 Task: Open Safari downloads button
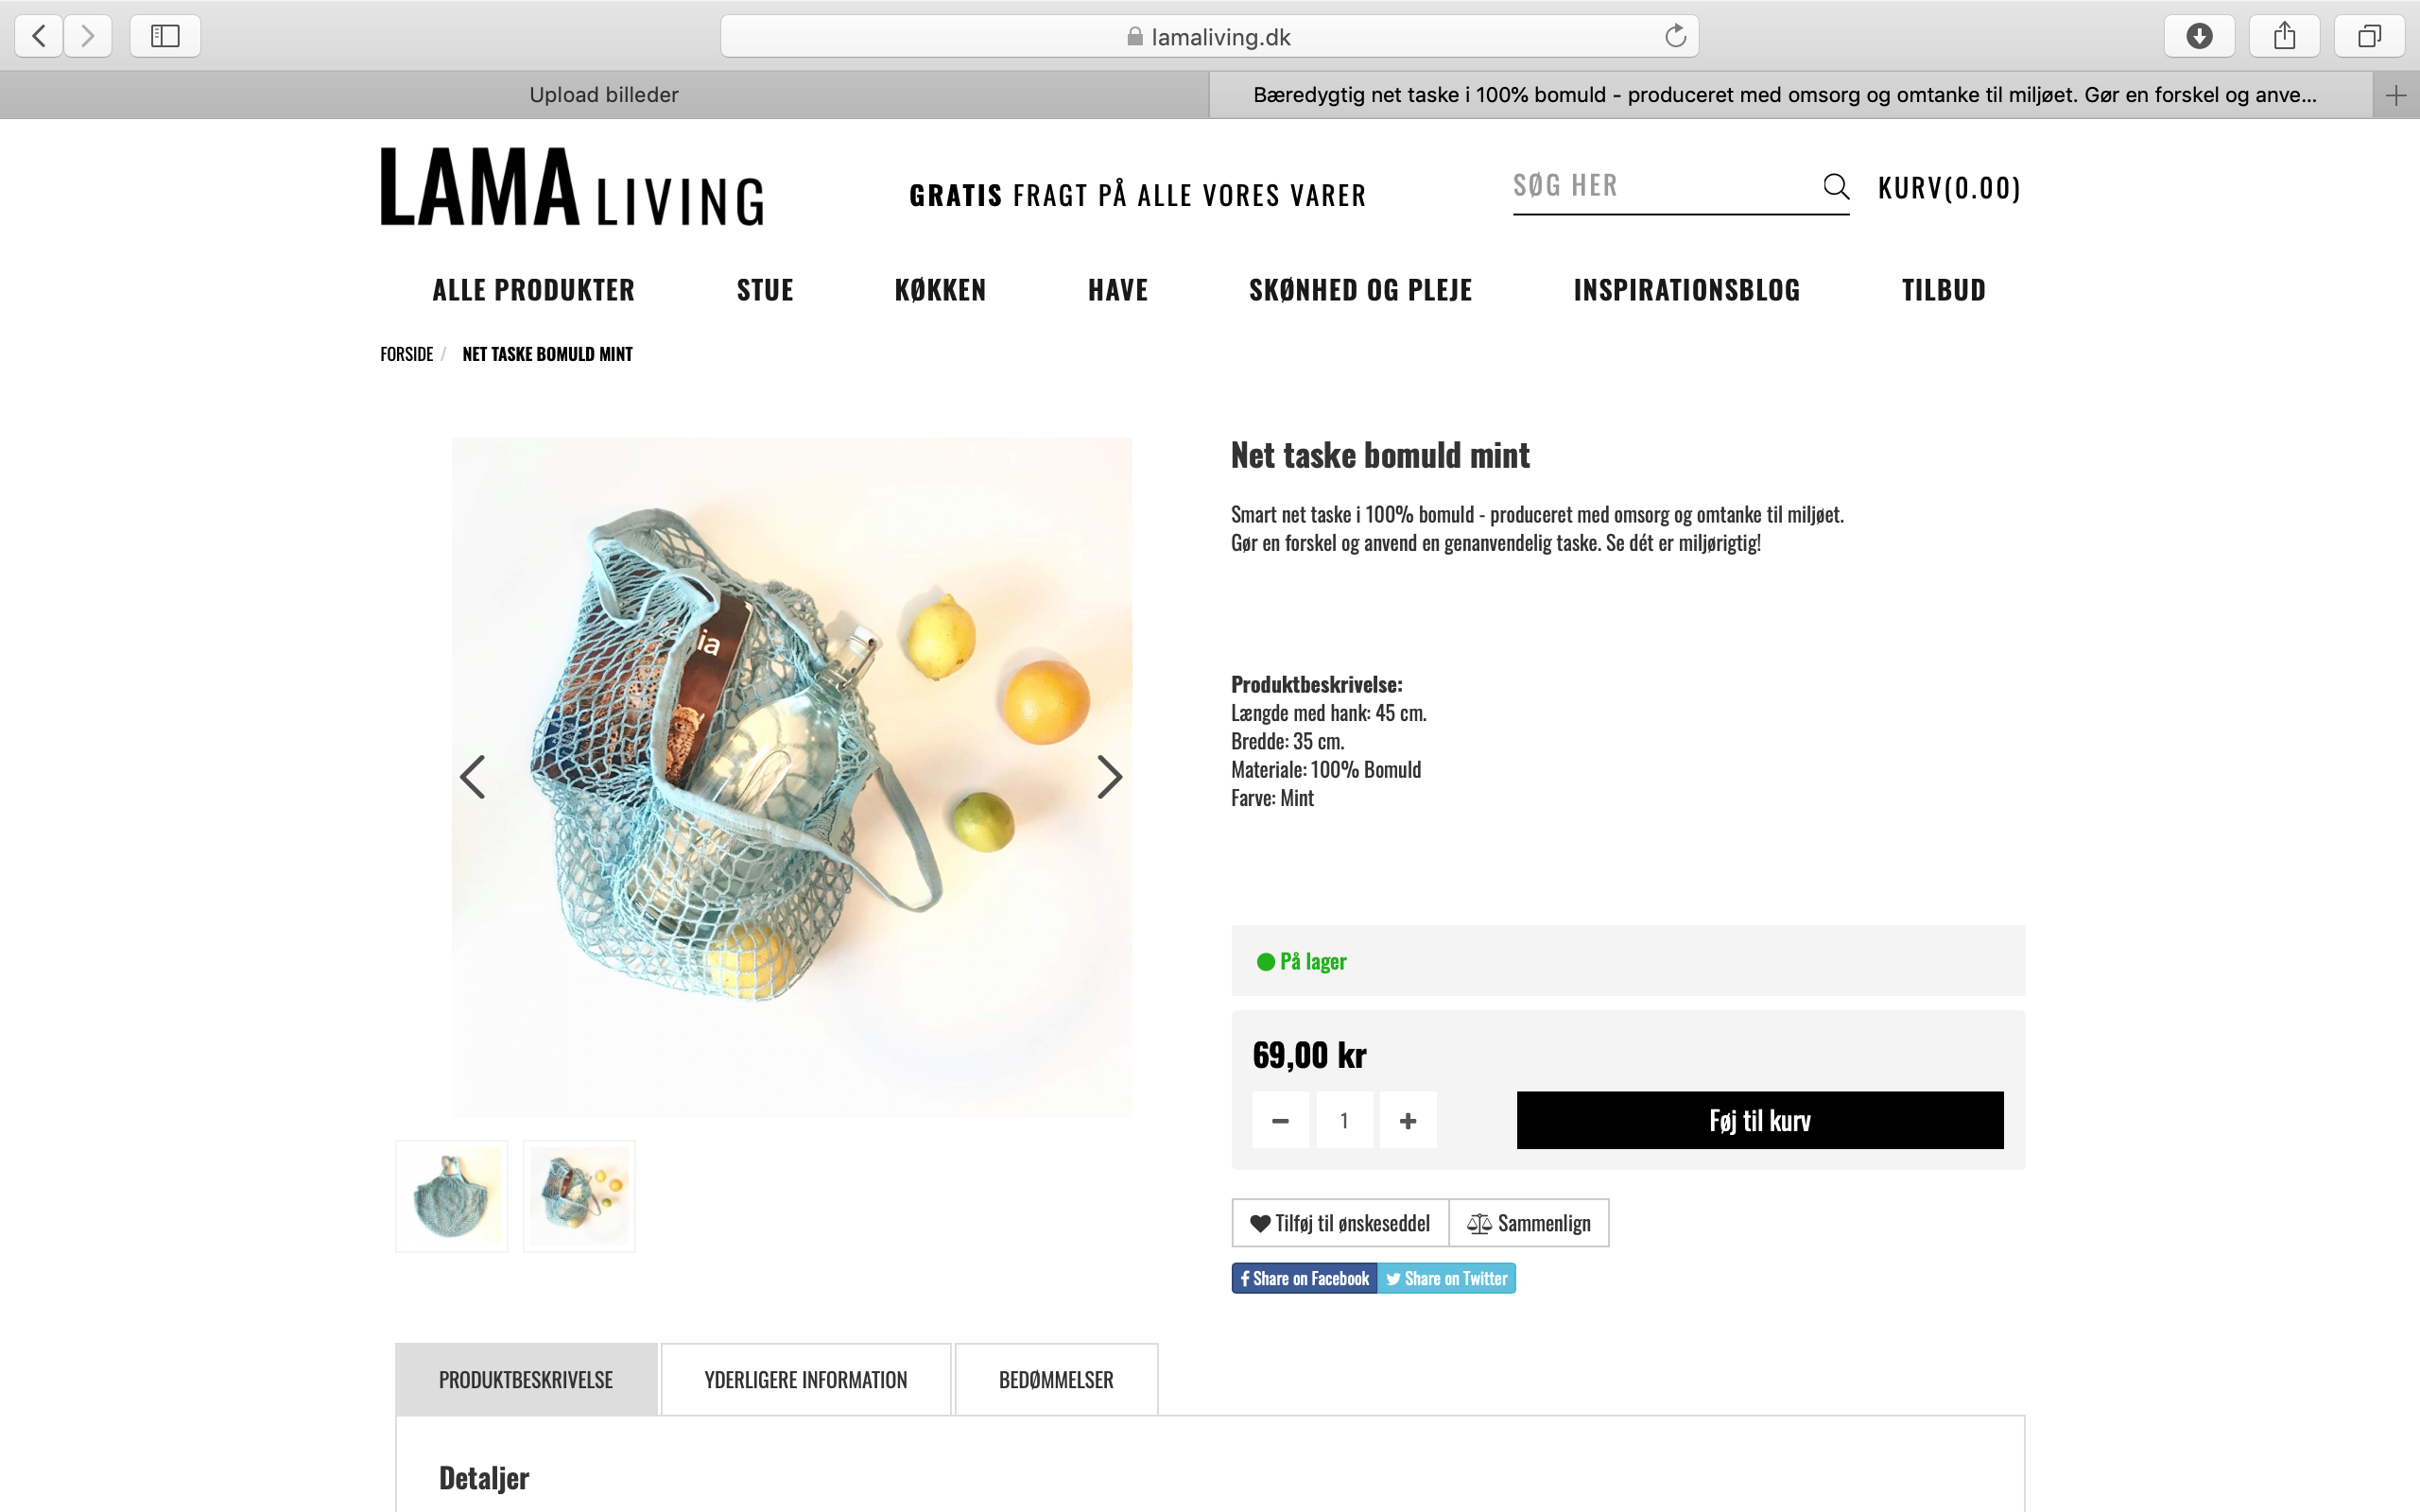tap(2198, 37)
